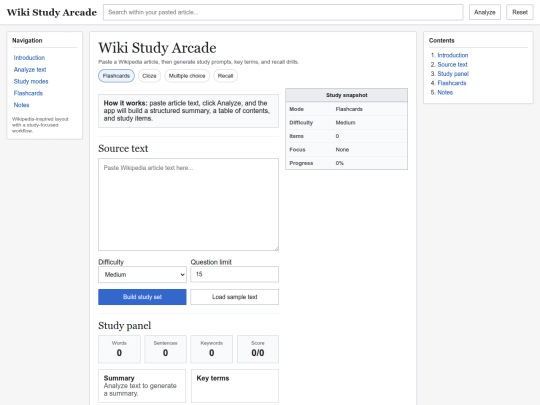
Task: Go to Study modes in Navigation
Action: pos(31,81)
